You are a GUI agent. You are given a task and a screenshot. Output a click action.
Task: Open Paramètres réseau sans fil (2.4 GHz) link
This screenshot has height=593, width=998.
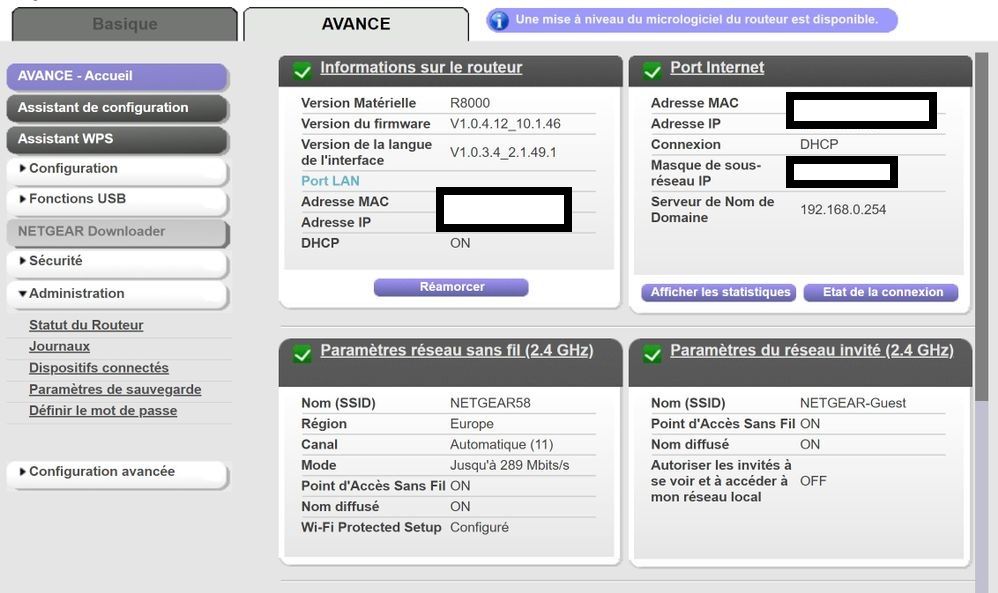(x=456, y=351)
